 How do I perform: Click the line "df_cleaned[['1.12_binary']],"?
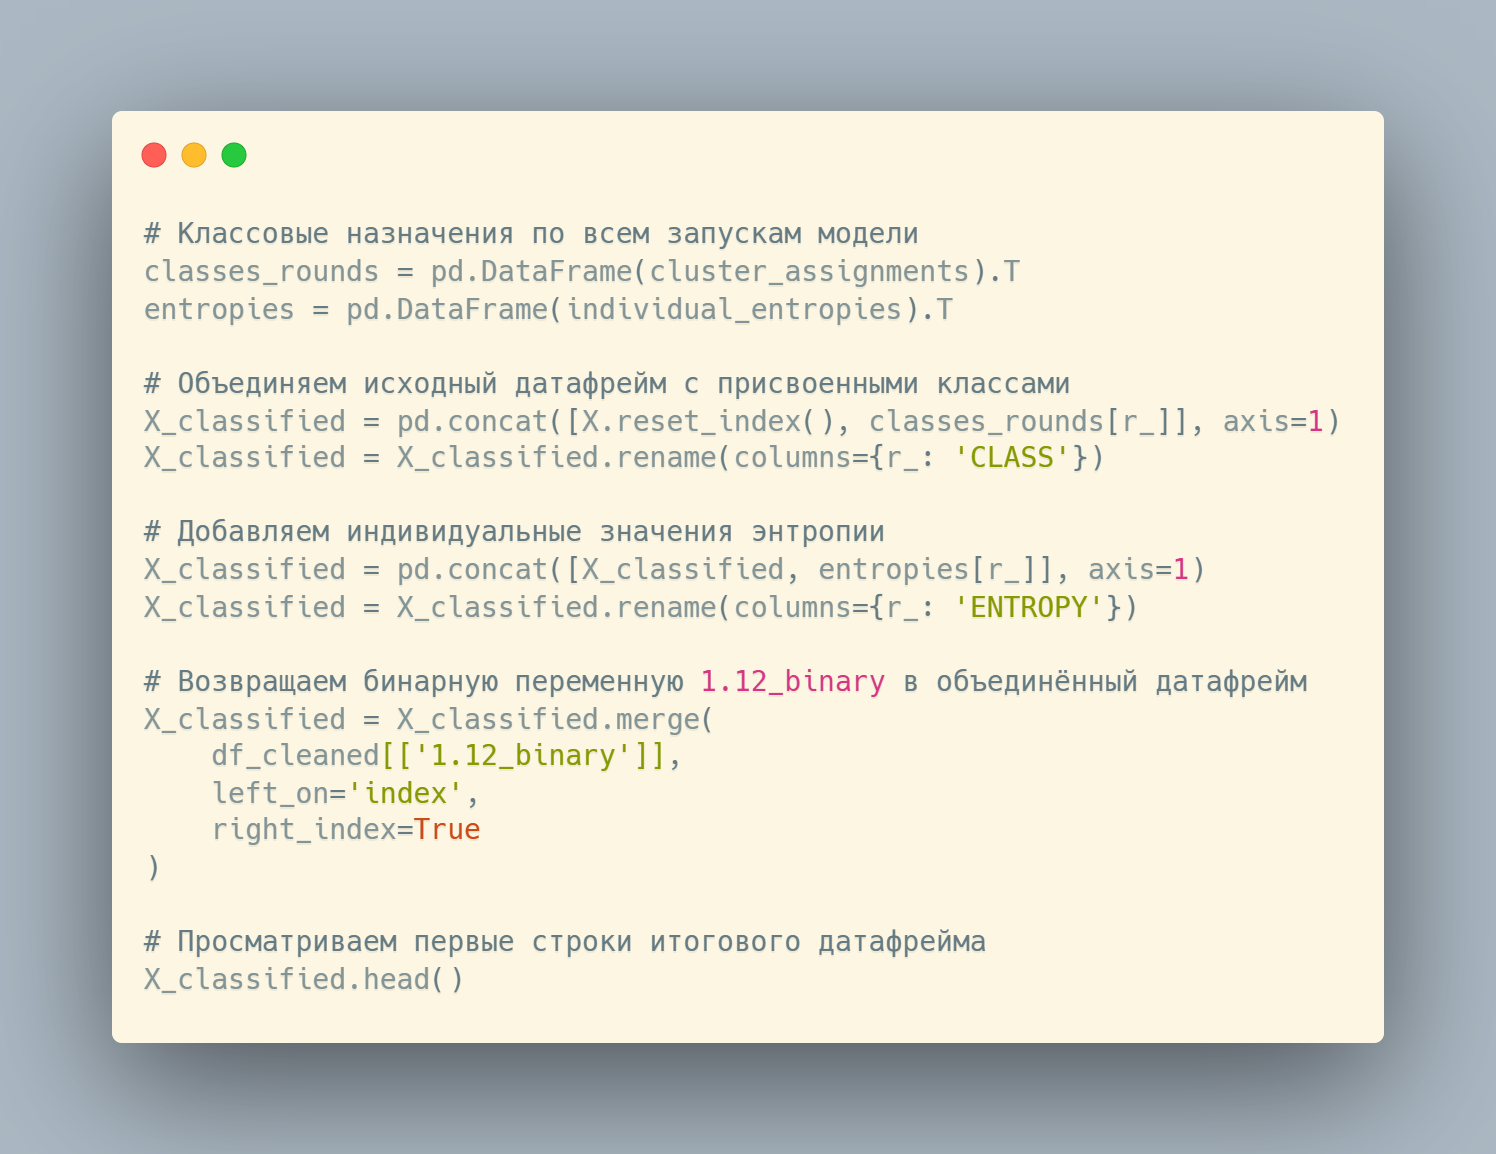[x=446, y=756]
